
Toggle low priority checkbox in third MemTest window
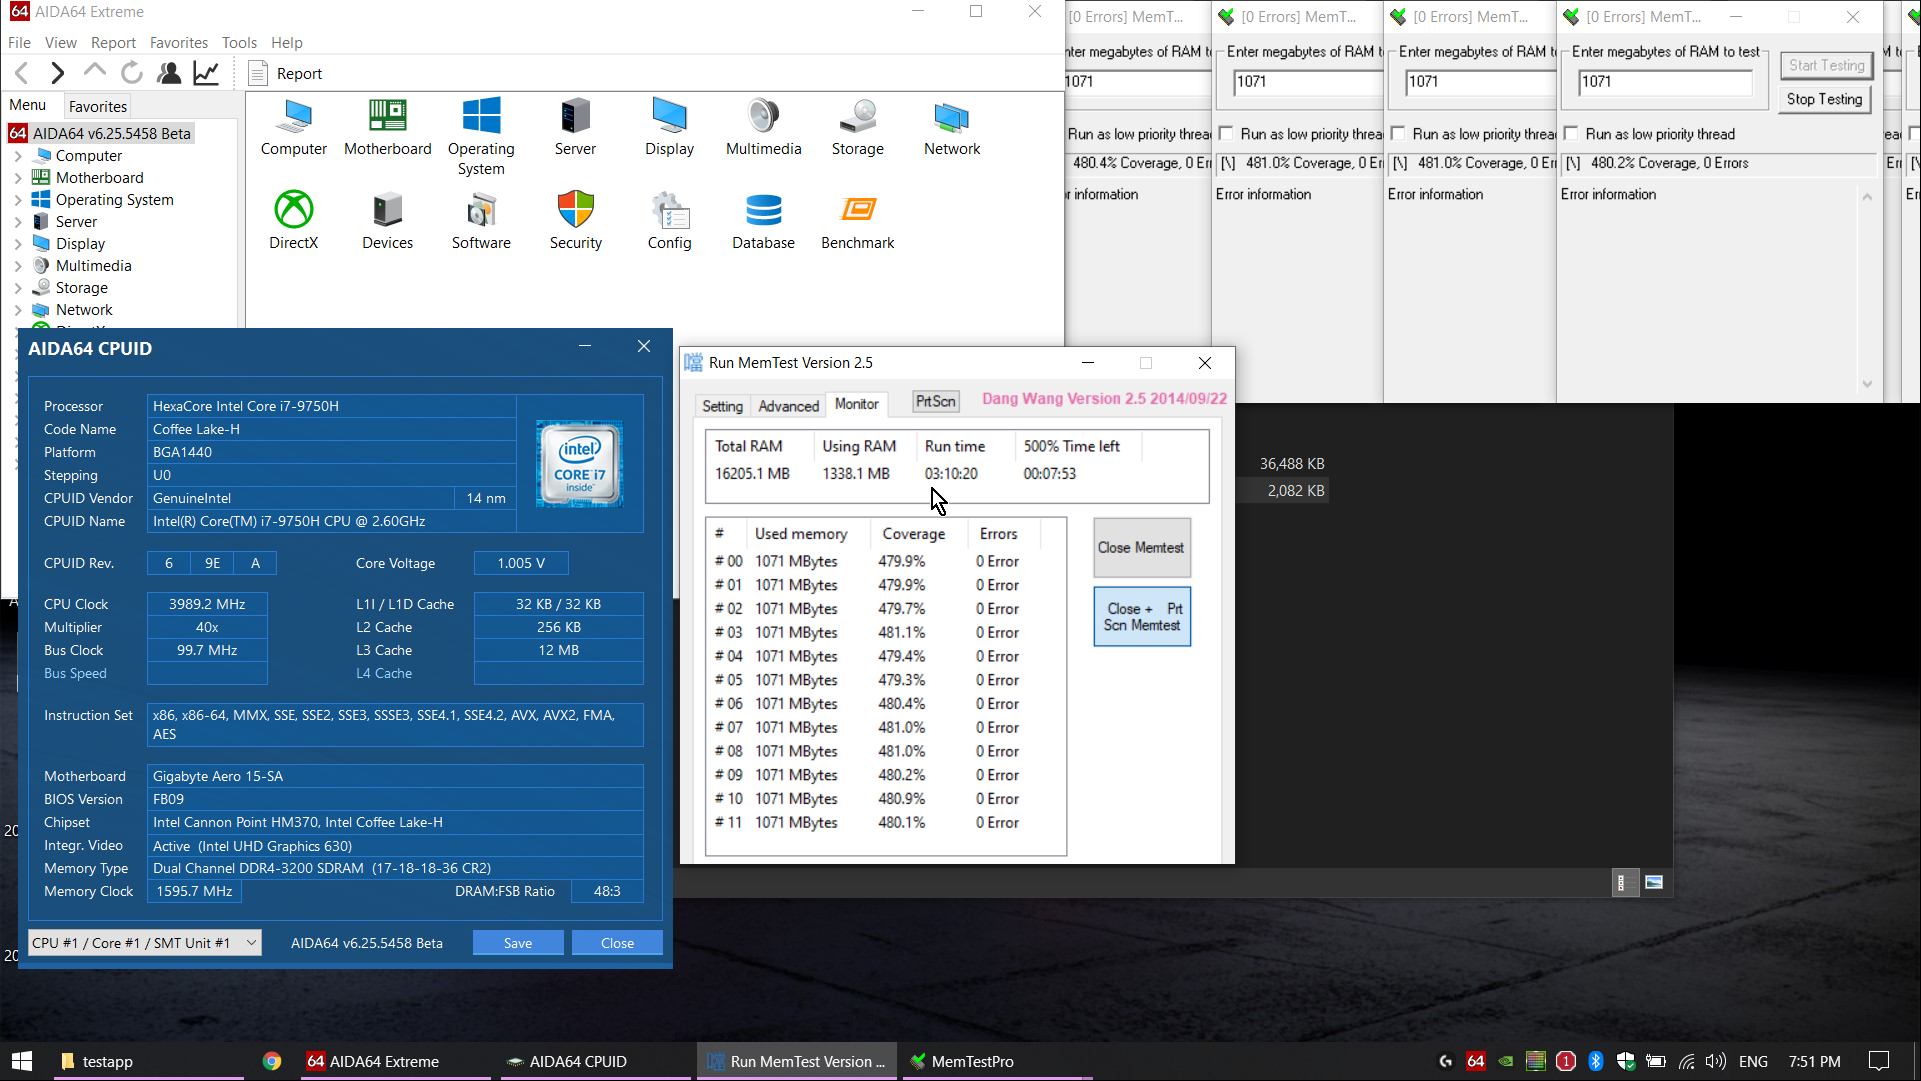point(1398,134)
